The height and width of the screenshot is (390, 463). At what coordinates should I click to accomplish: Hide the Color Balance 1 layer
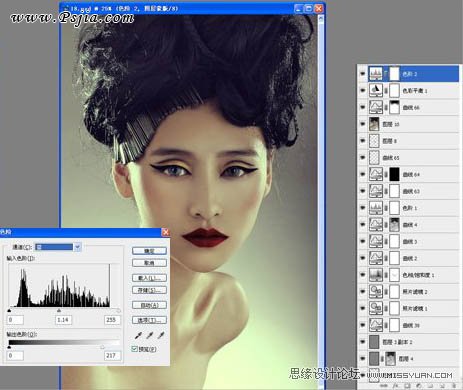363,90
